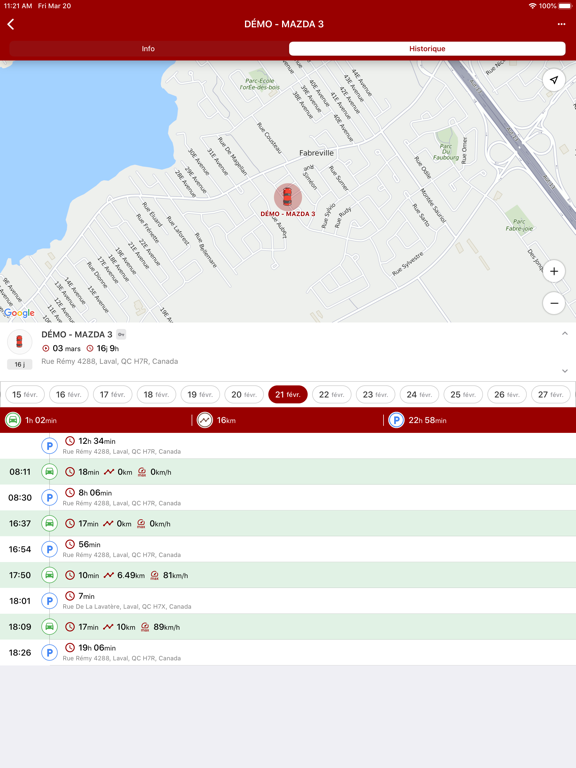Open the 18:09 trip car icon
The width and height of the screenshot is (576, 768).
click(49, 626)
